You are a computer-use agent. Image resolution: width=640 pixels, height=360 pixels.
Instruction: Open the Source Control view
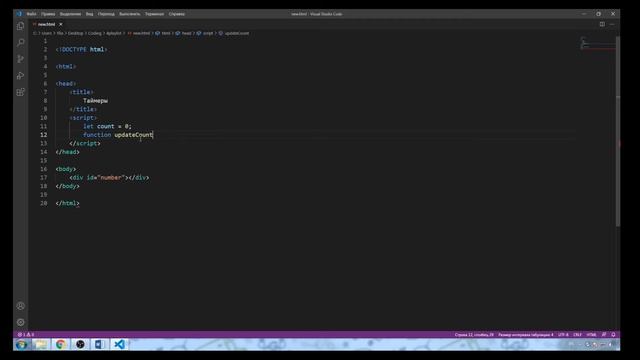pos(20,59)
